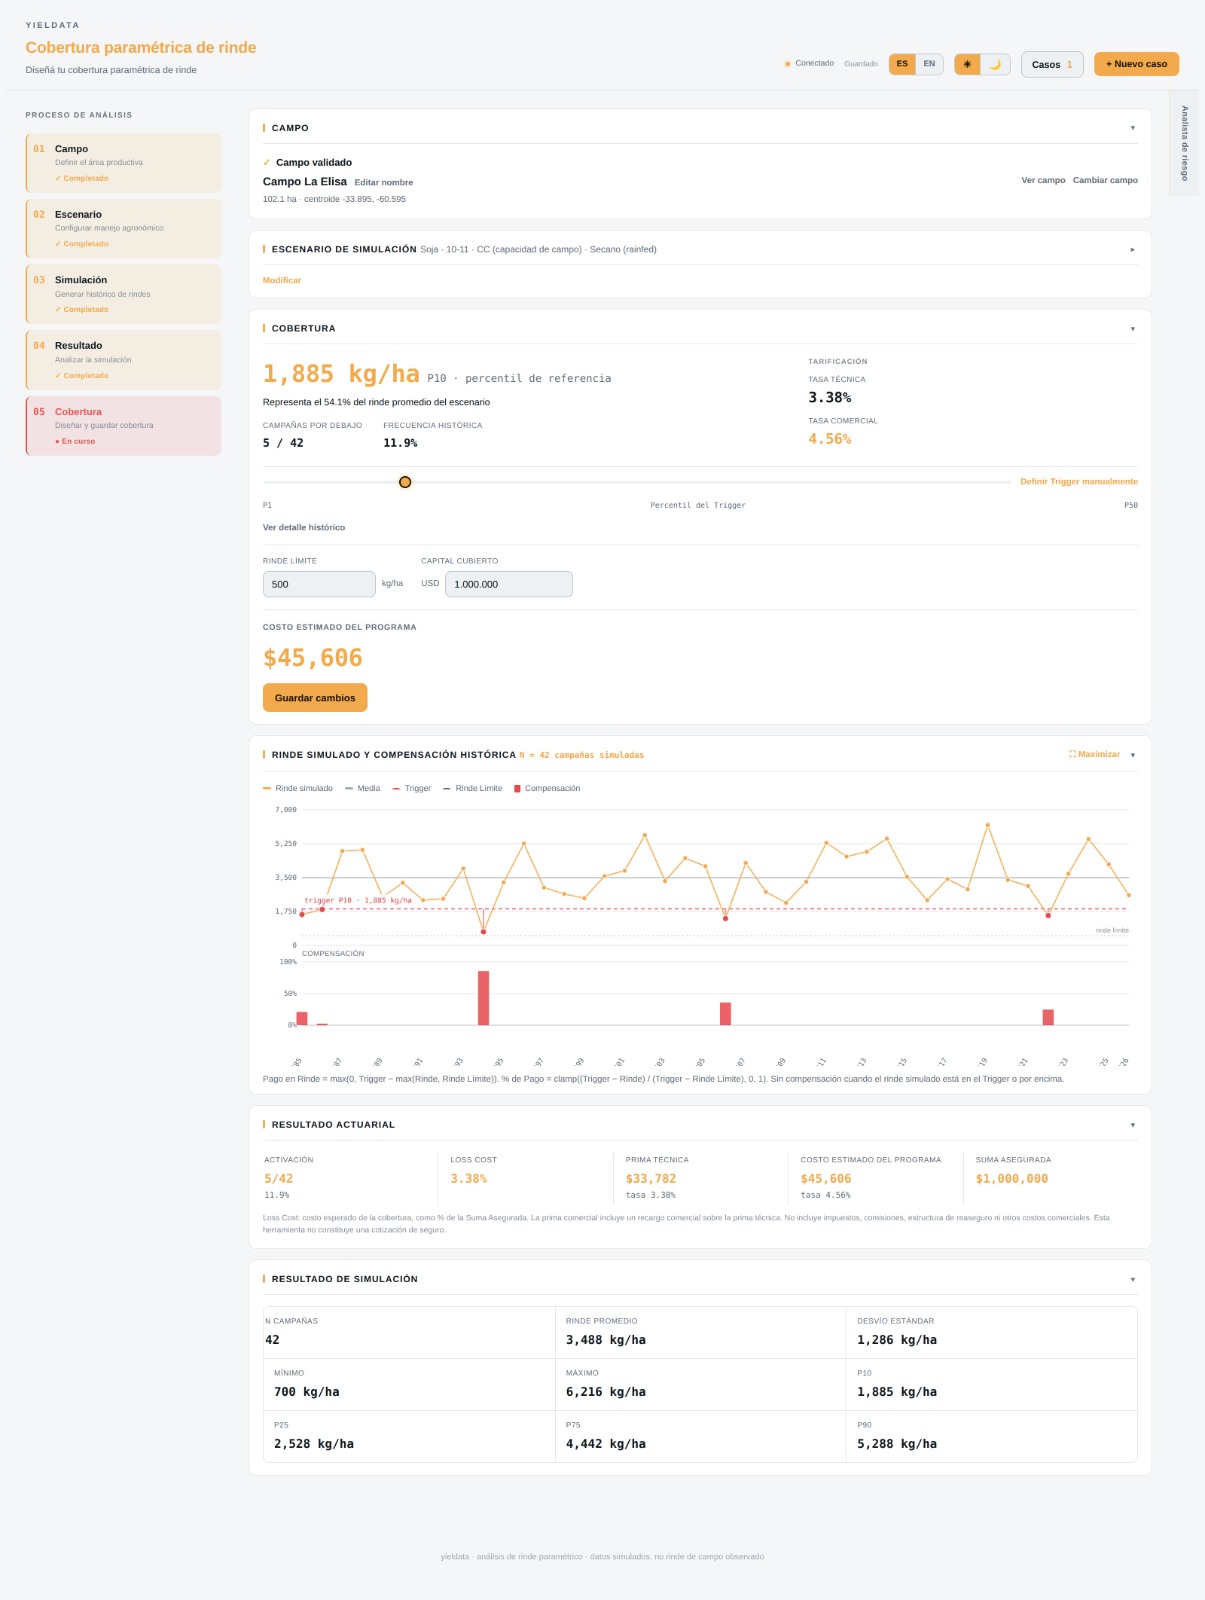Click the Capital Cubierto input field
This screenshot has height=1600, width=1205.
tap(509, 584)
